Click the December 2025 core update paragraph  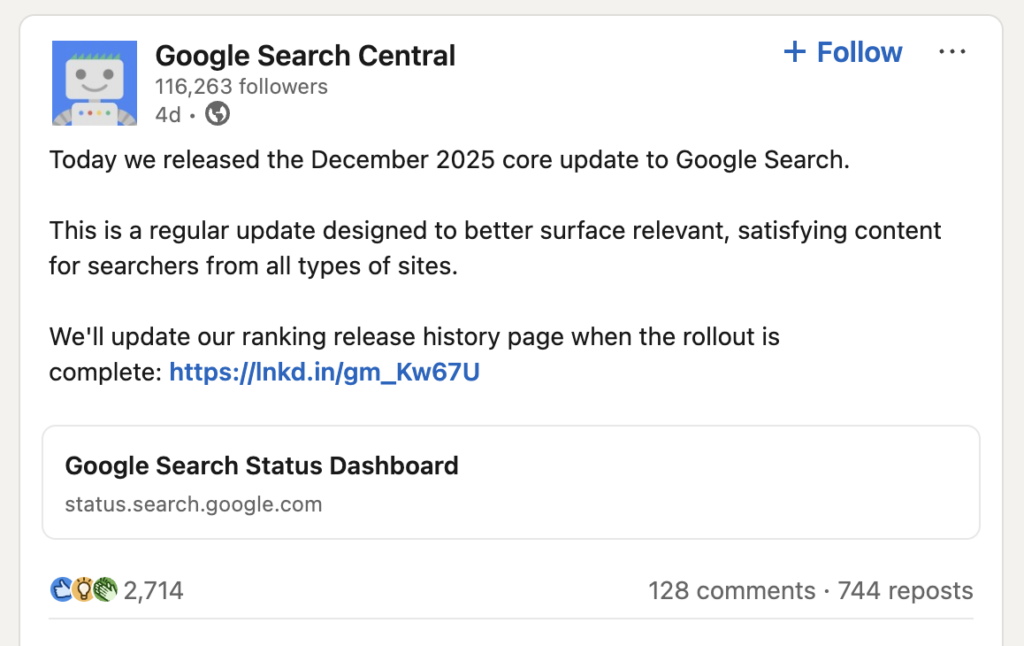(x=451, y=159)
